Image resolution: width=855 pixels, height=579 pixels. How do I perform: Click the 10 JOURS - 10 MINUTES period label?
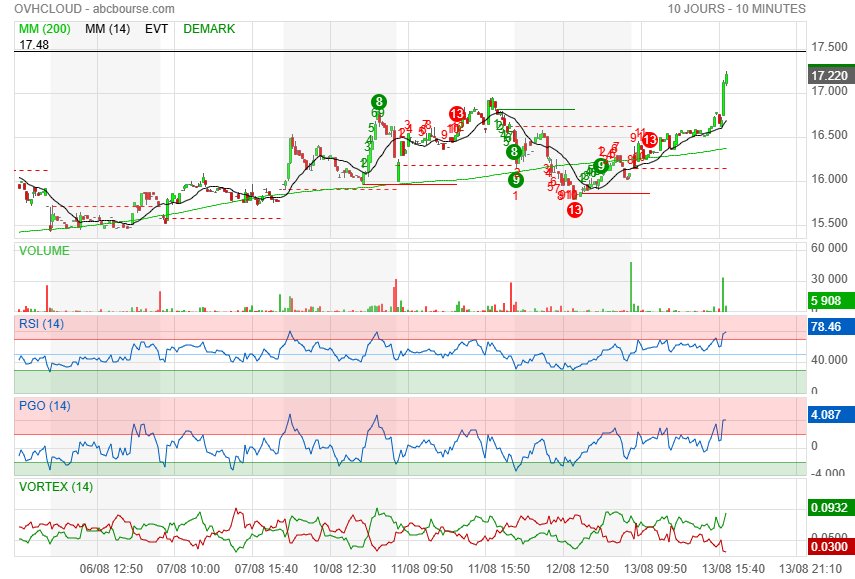737,9
